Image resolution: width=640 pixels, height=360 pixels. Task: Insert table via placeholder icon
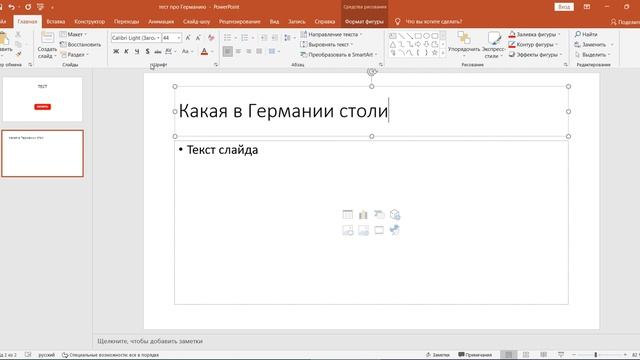[348, 214]
